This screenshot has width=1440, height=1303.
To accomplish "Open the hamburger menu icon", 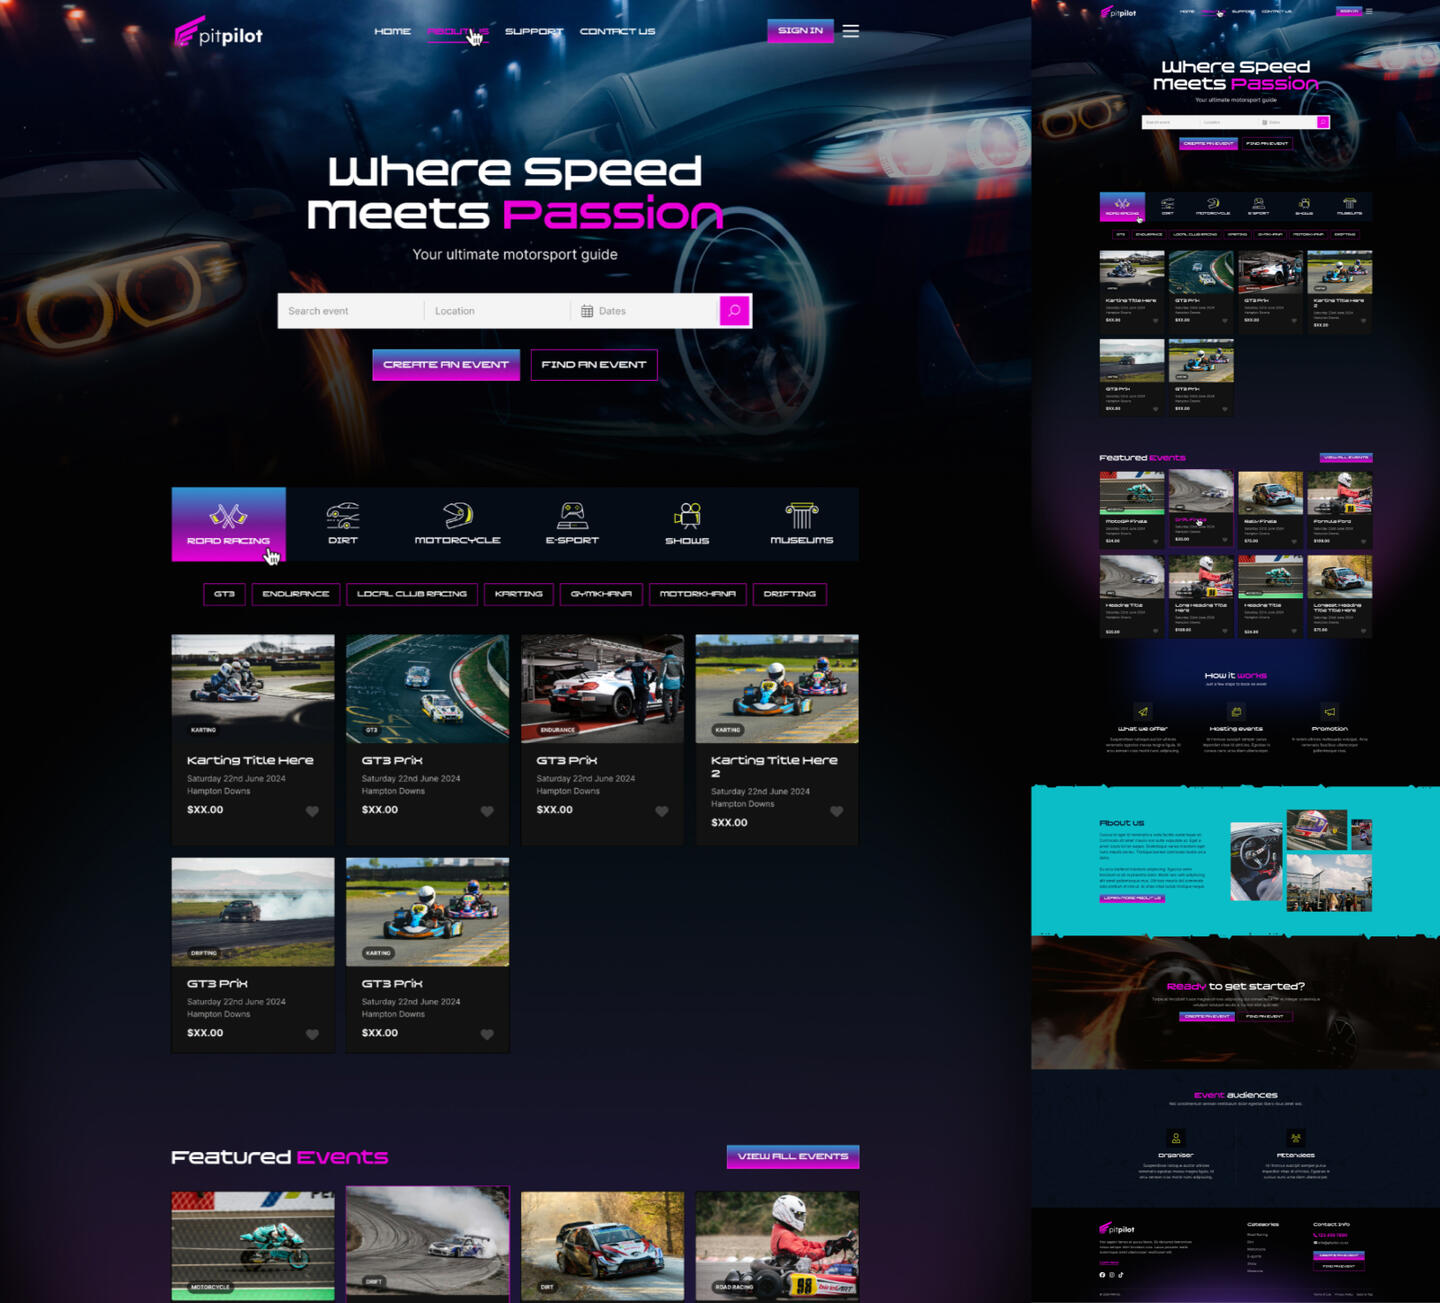I will (850, 31).
